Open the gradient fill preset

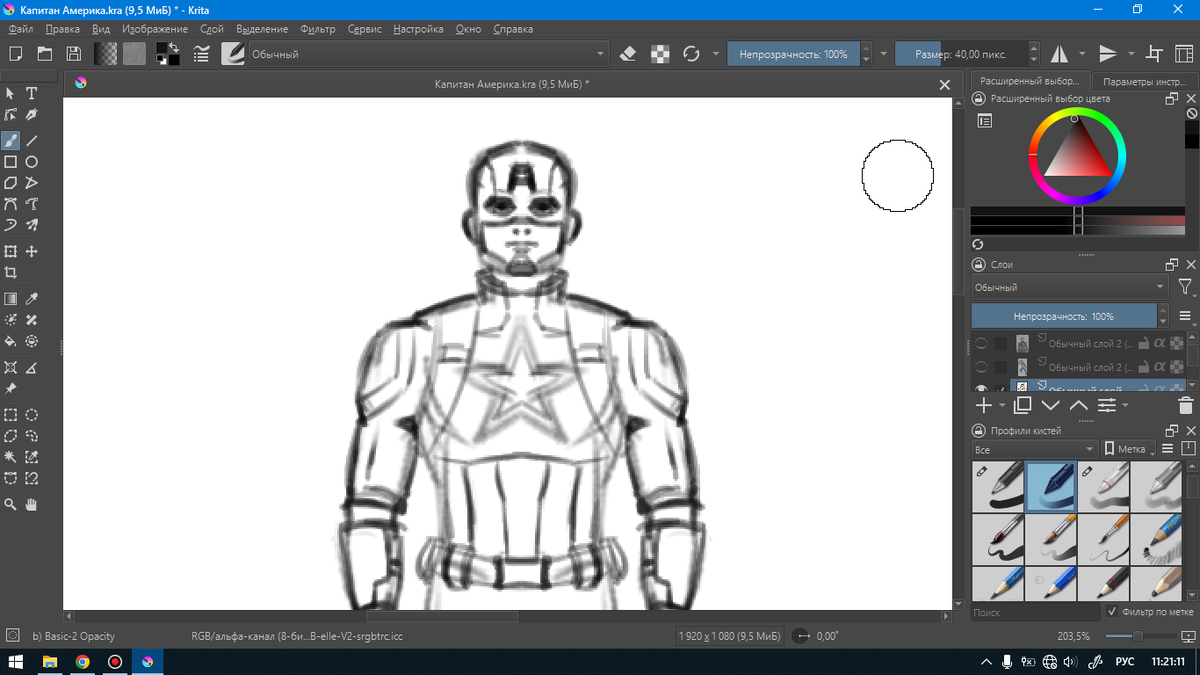[105, 54]
